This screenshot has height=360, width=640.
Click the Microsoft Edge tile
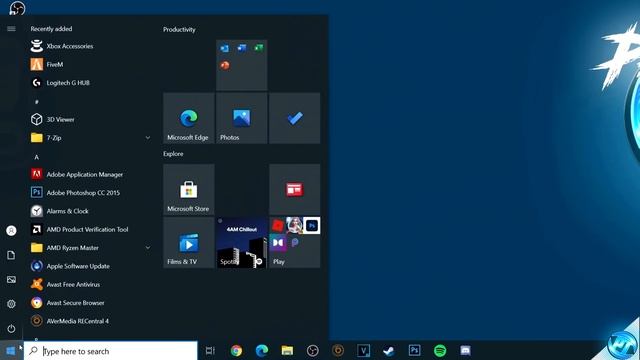[x=189, y=118]
